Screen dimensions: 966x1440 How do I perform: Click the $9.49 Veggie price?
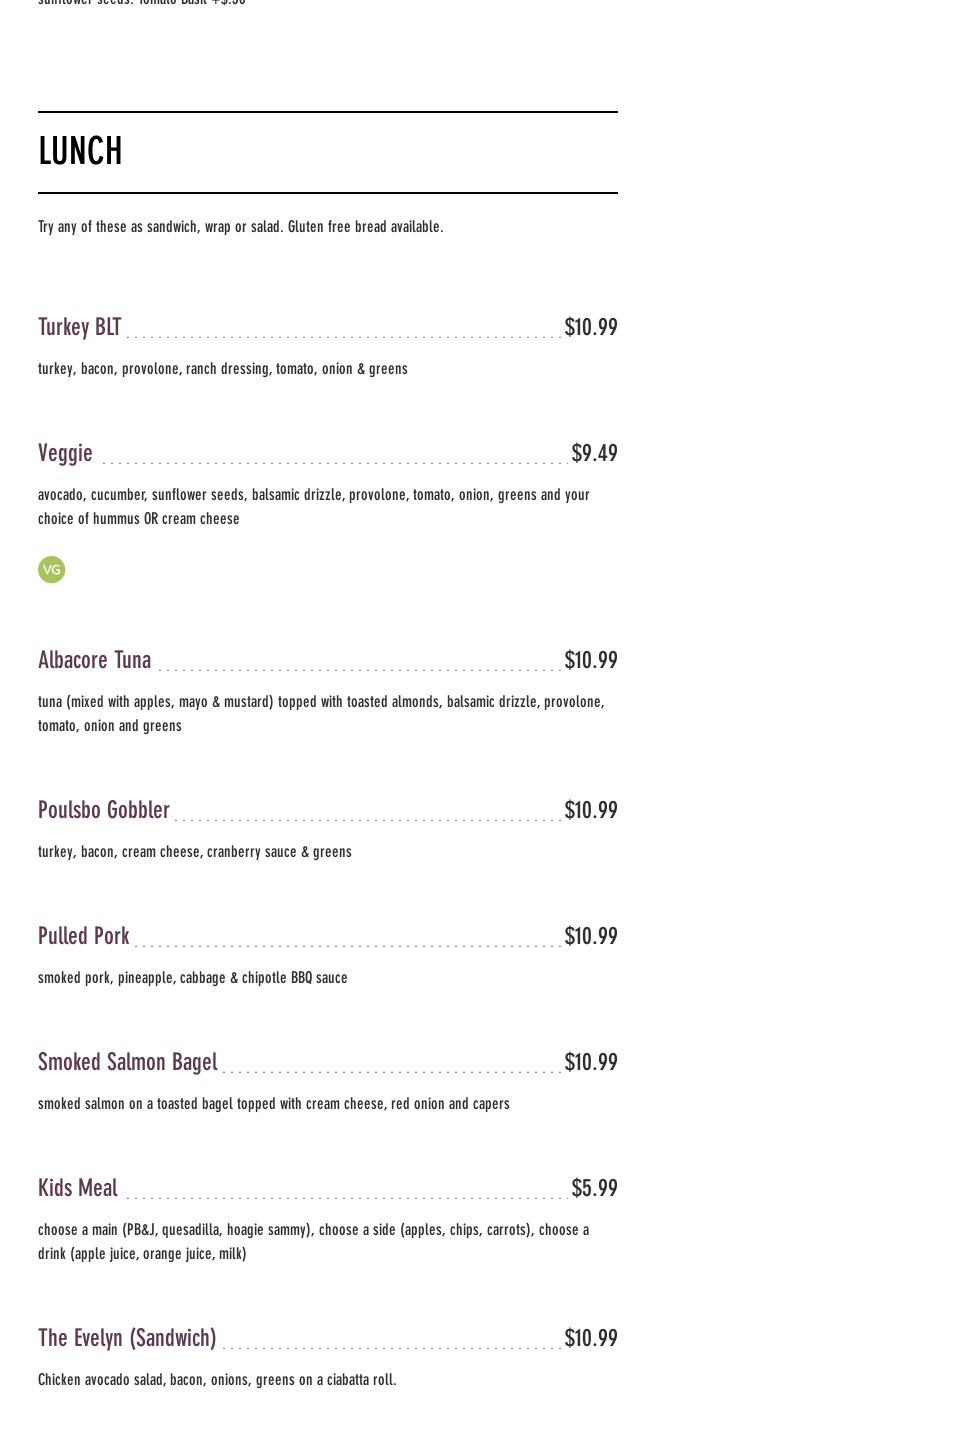pyautogui.click(x=594, y=454)
